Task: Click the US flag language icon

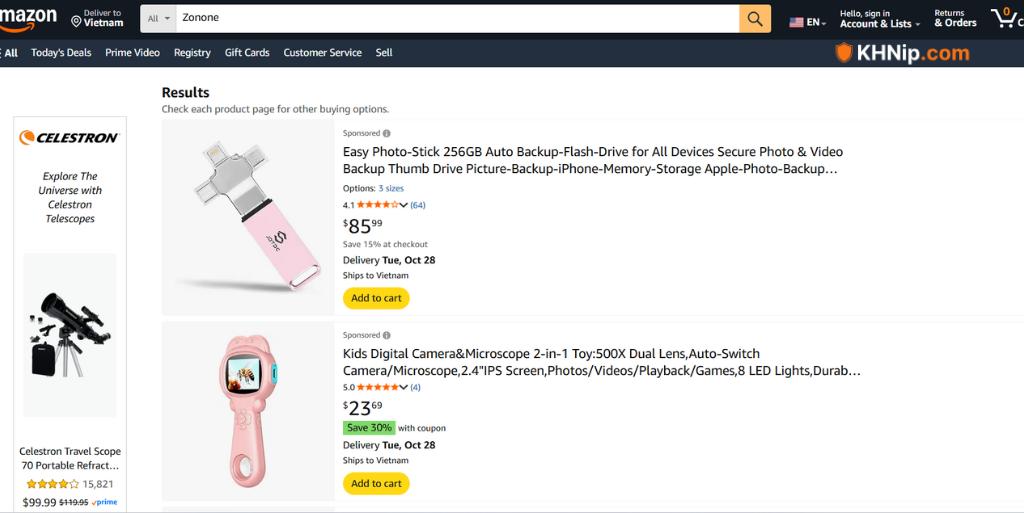Action: click(796, 22)
